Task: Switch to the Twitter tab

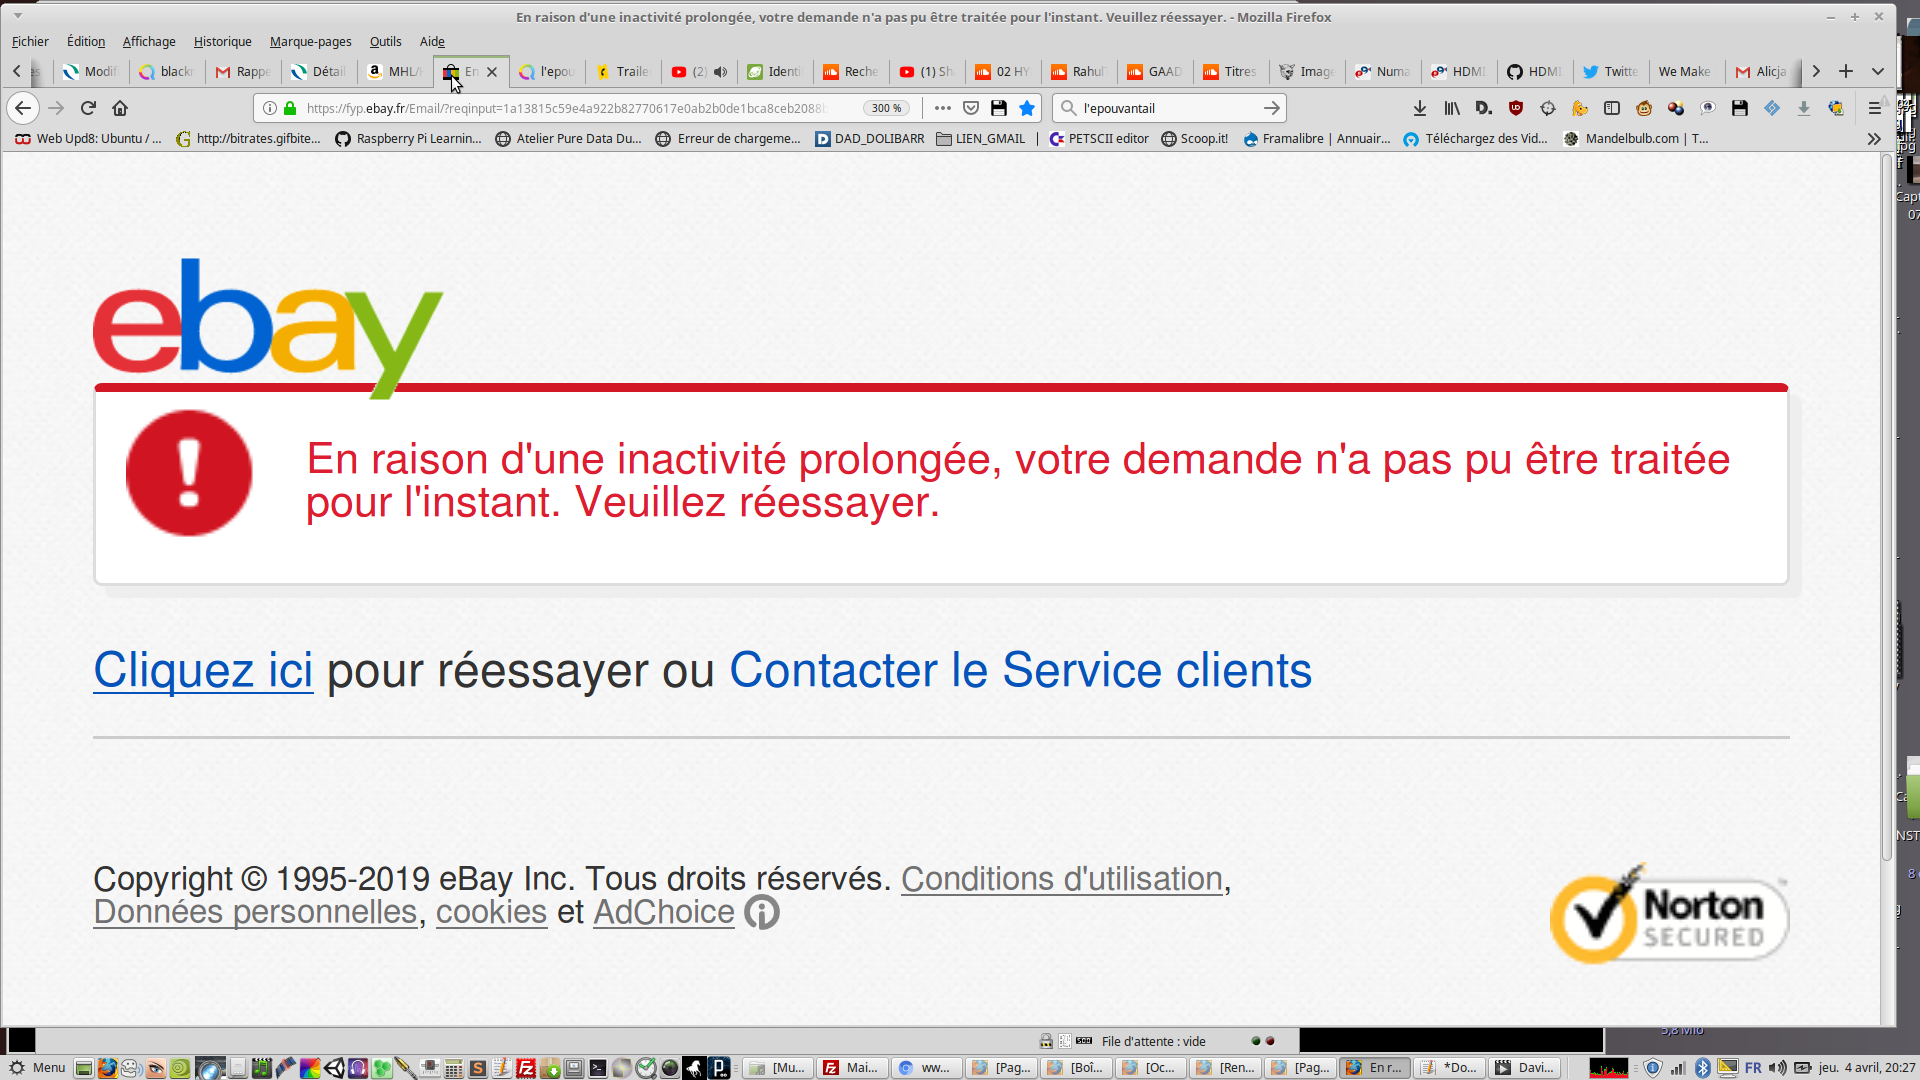Action: (x=1610, y=72)
